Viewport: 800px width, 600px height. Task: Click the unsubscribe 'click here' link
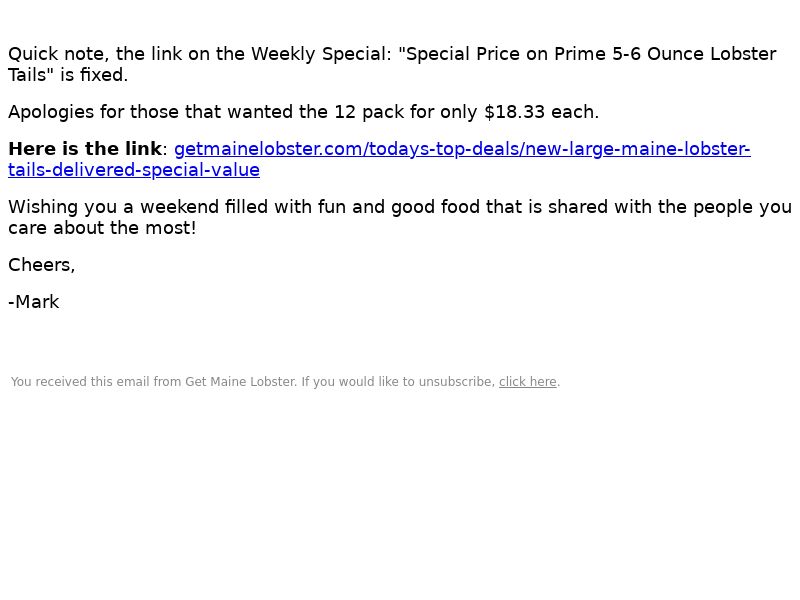pos(528,382)
